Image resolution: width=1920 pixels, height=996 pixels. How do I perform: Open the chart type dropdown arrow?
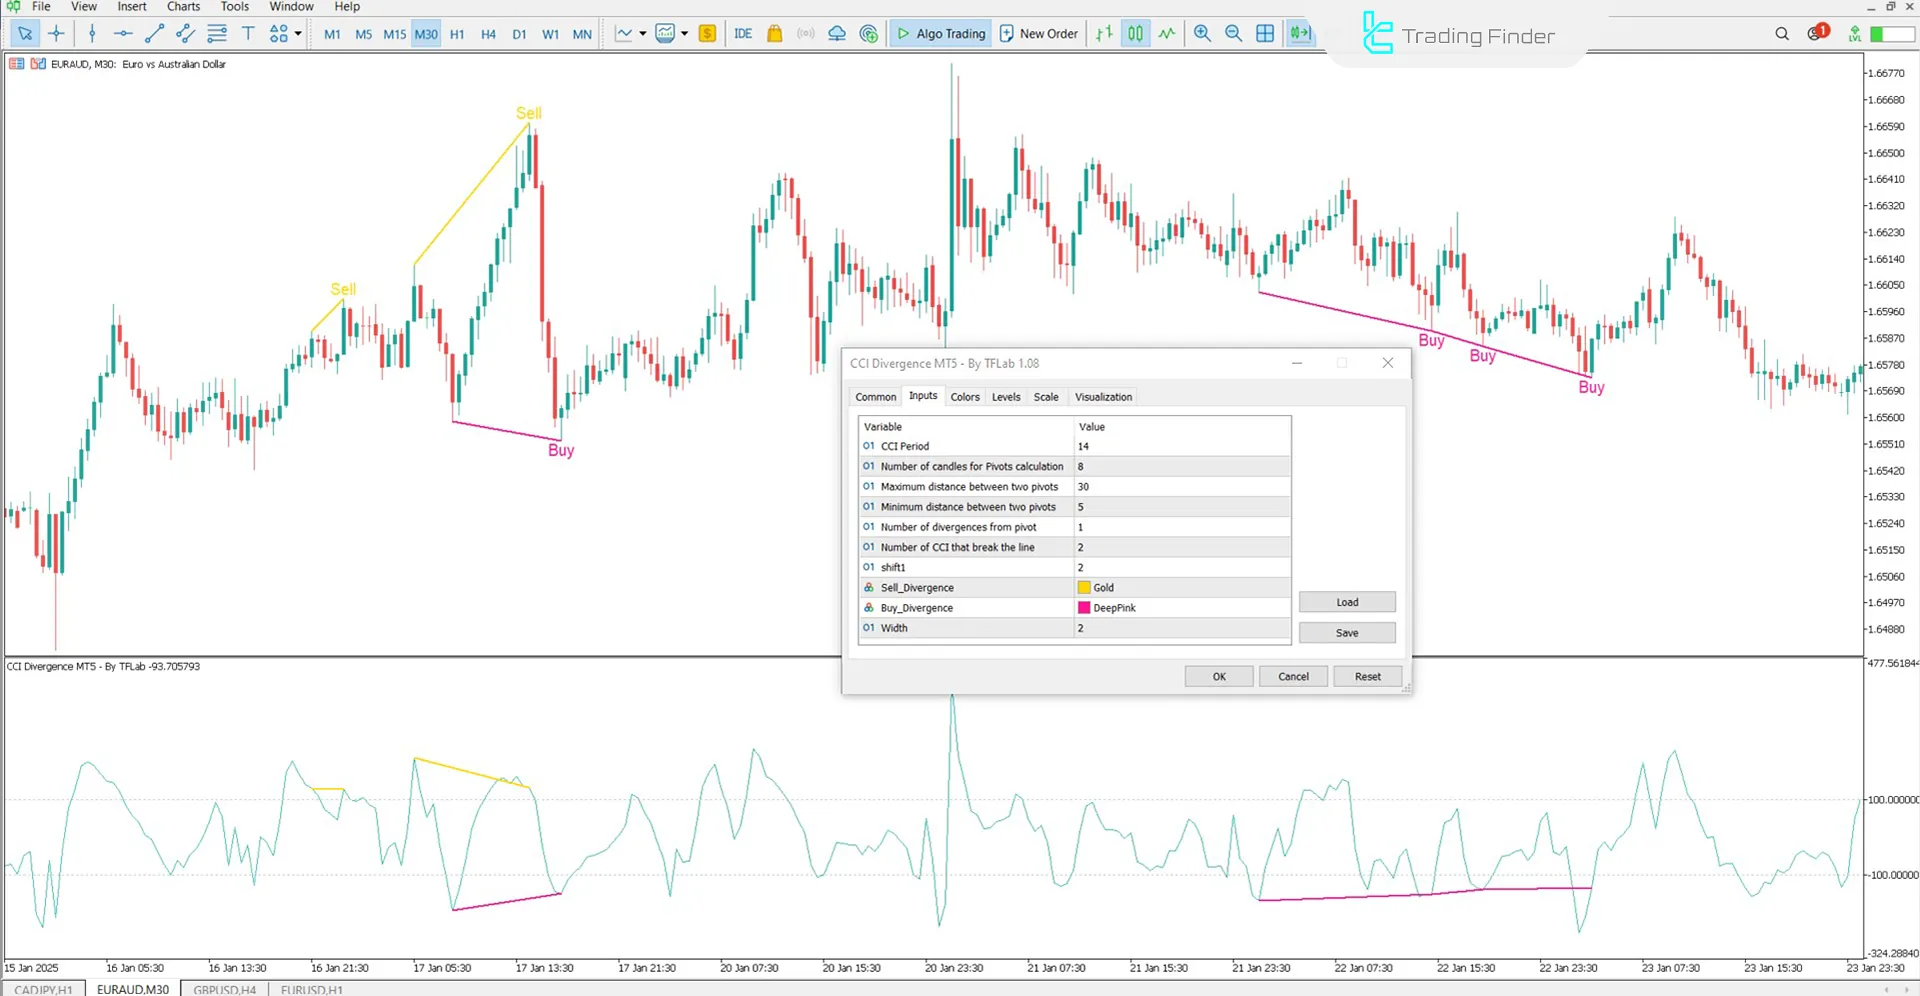click(643, 33)
